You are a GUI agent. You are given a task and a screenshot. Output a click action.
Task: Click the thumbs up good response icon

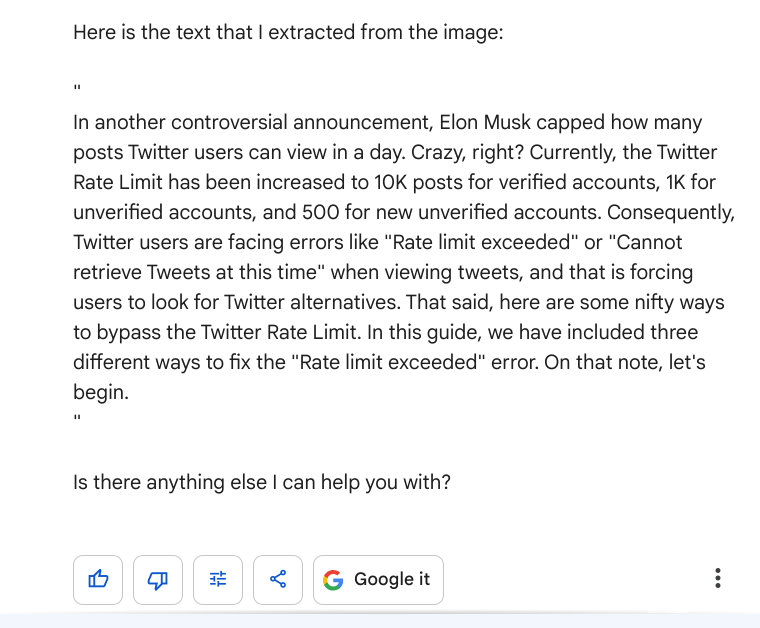pos(98,579)
